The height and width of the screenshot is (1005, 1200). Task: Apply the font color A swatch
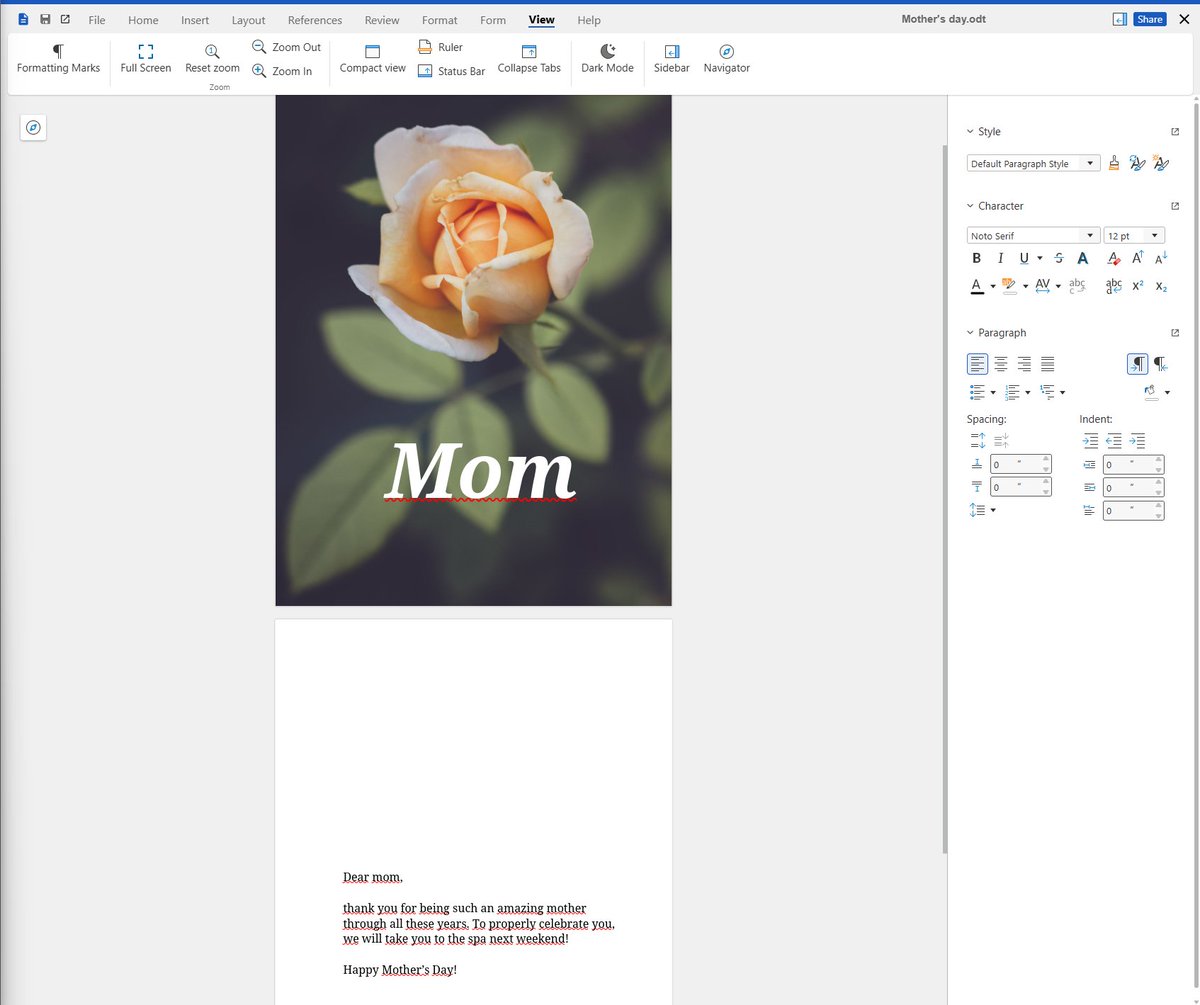coord(977,286)
